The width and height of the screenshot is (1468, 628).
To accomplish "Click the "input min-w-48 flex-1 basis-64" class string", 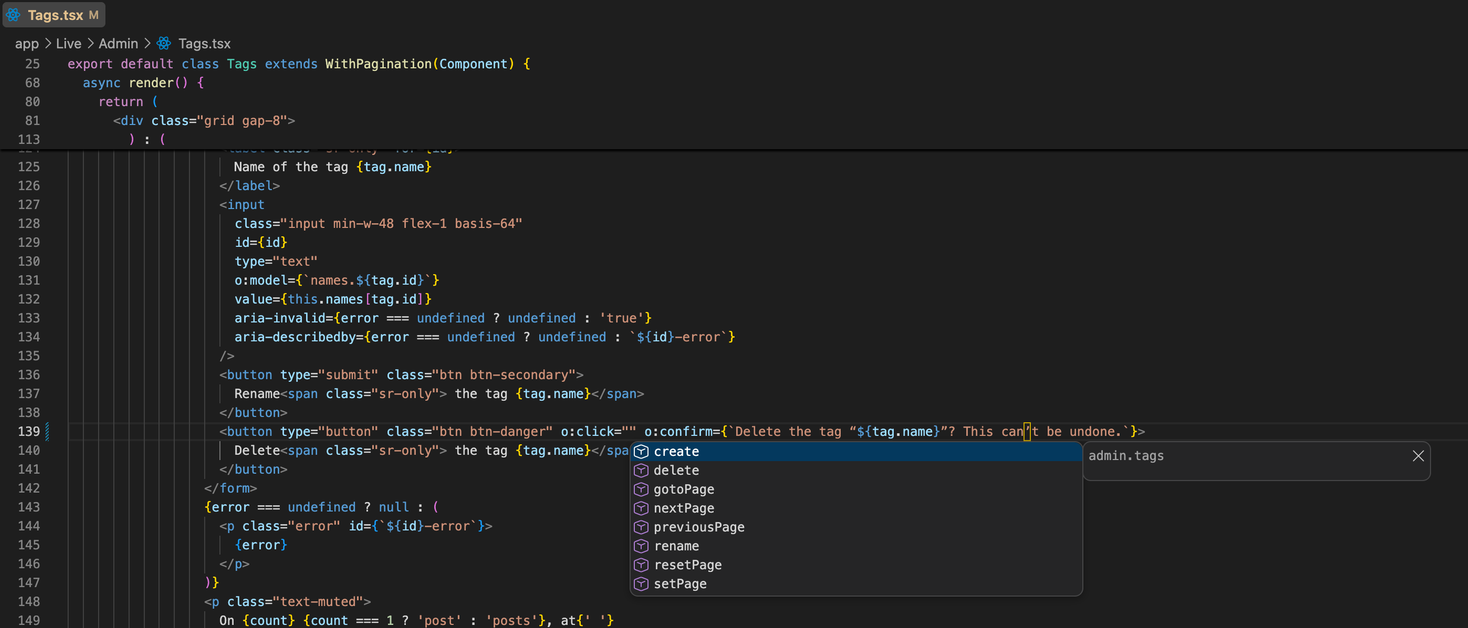I will [x=403, y=224].
